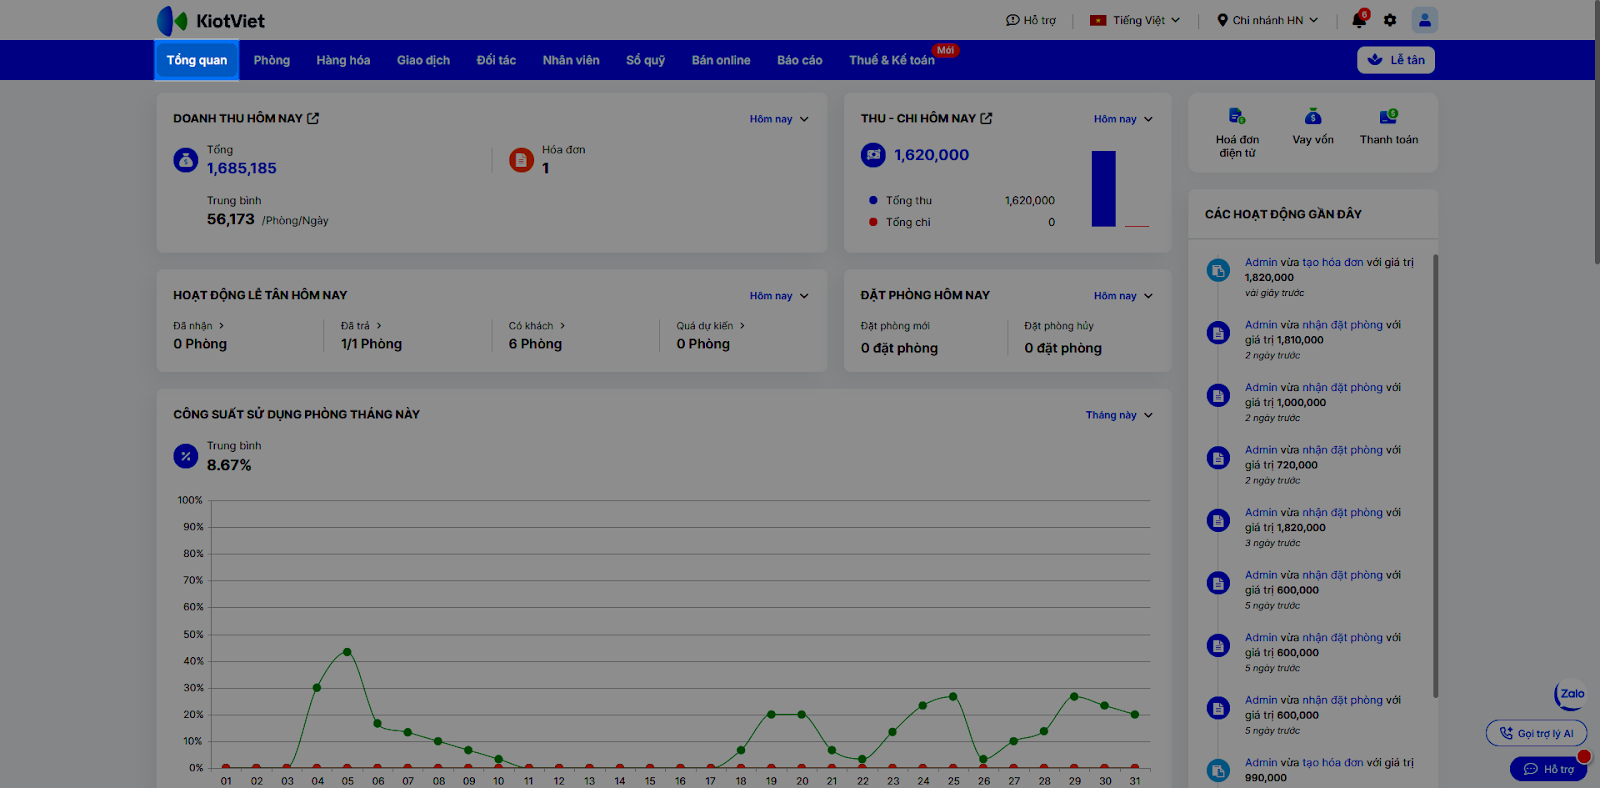Click the Hóa đơn invoice icon
The width and height of the screenshot is (1600, 788).
521,160
